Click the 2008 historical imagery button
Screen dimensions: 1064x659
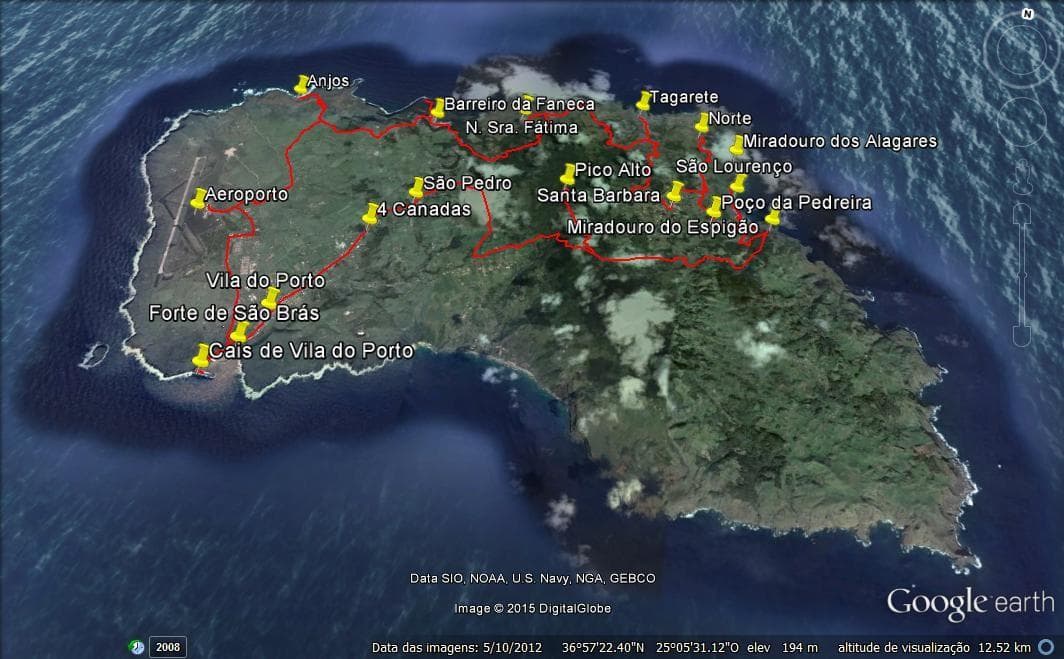pos(168,647)
